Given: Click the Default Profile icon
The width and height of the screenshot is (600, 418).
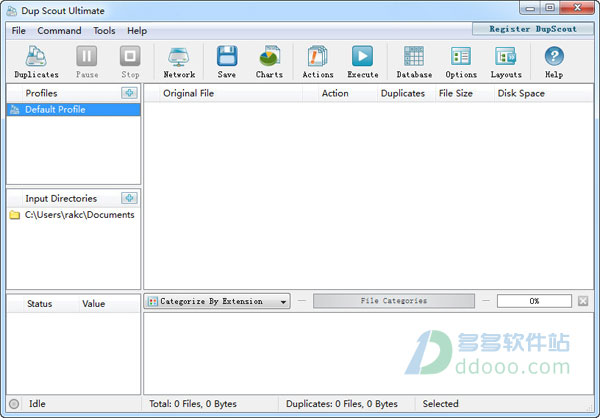Looking at the screenshot, I should click(x=15, y=110).
